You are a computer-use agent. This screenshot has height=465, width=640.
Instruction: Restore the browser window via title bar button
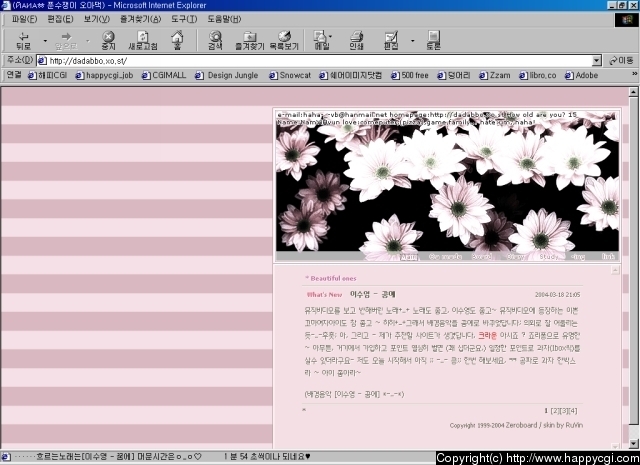pos(622,5)
